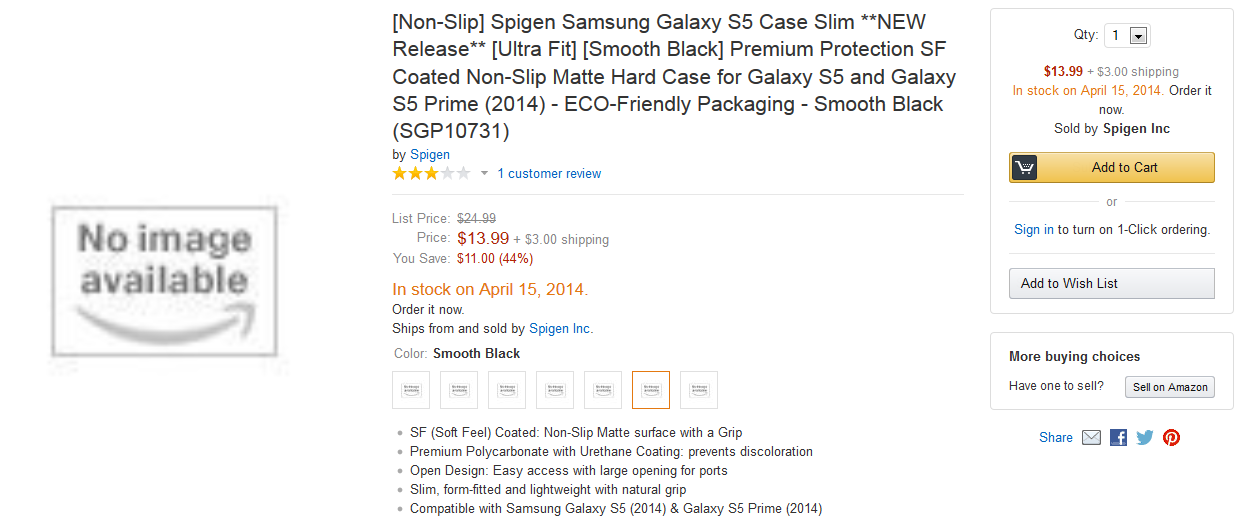The image size is (1243, 529).
Task: Click the star rating icons
Action: click(x=430, y=174)
